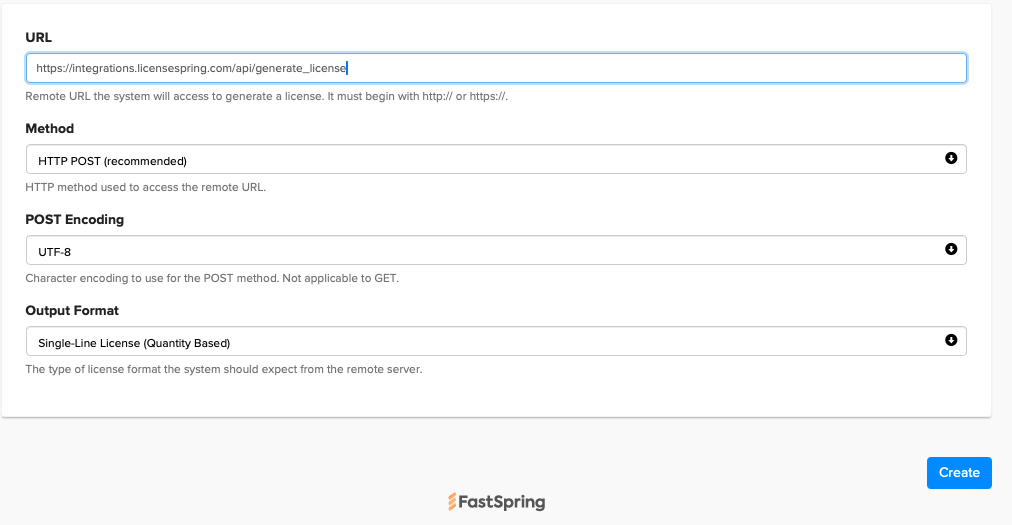Click the POST Encoding label
The image size is (1012, 525).
[74, 219]
